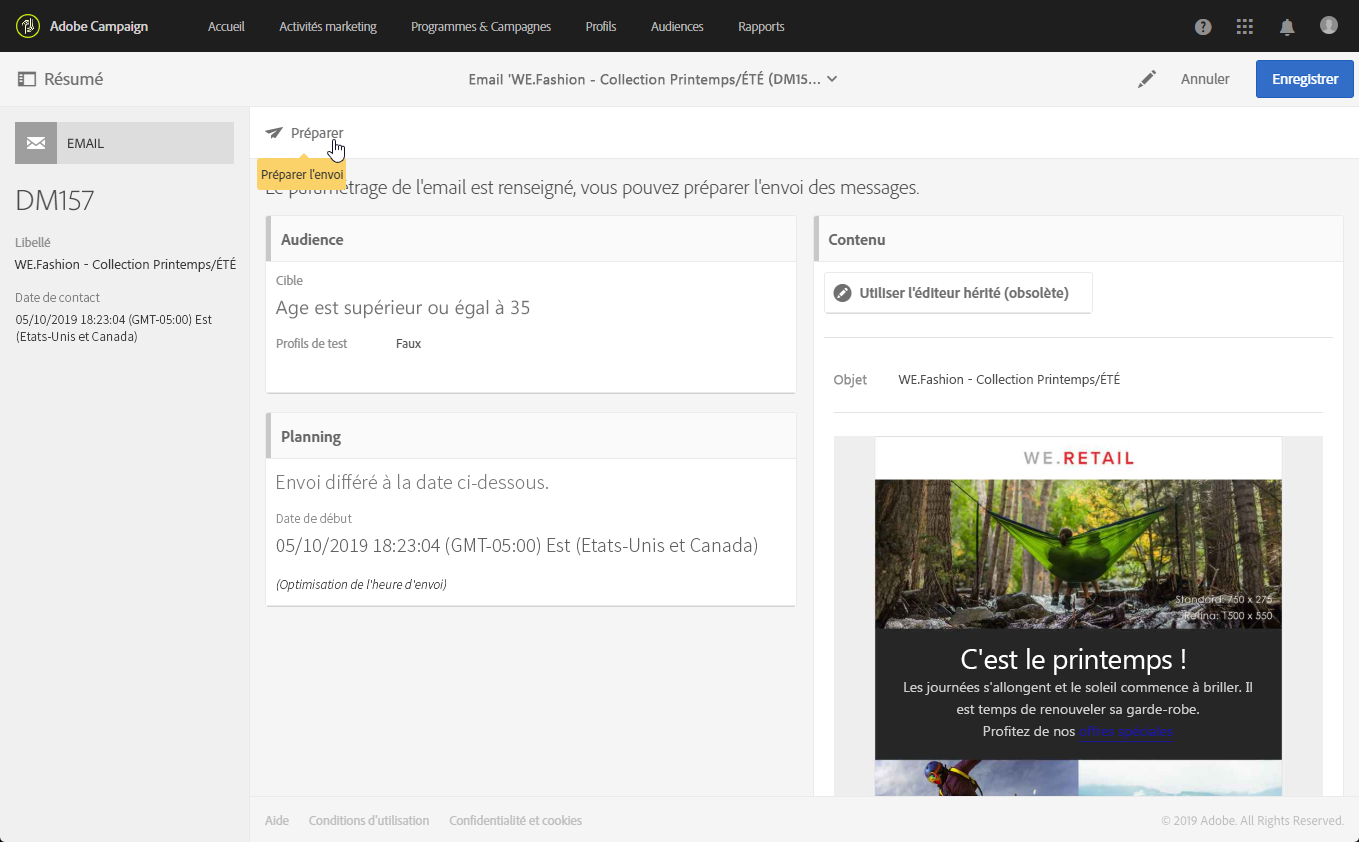The width and height of the screenshot is (1359, 842).
Task: Click Utiliser l'éditeur hérité (obsolète) button
Action: point(958,293)
